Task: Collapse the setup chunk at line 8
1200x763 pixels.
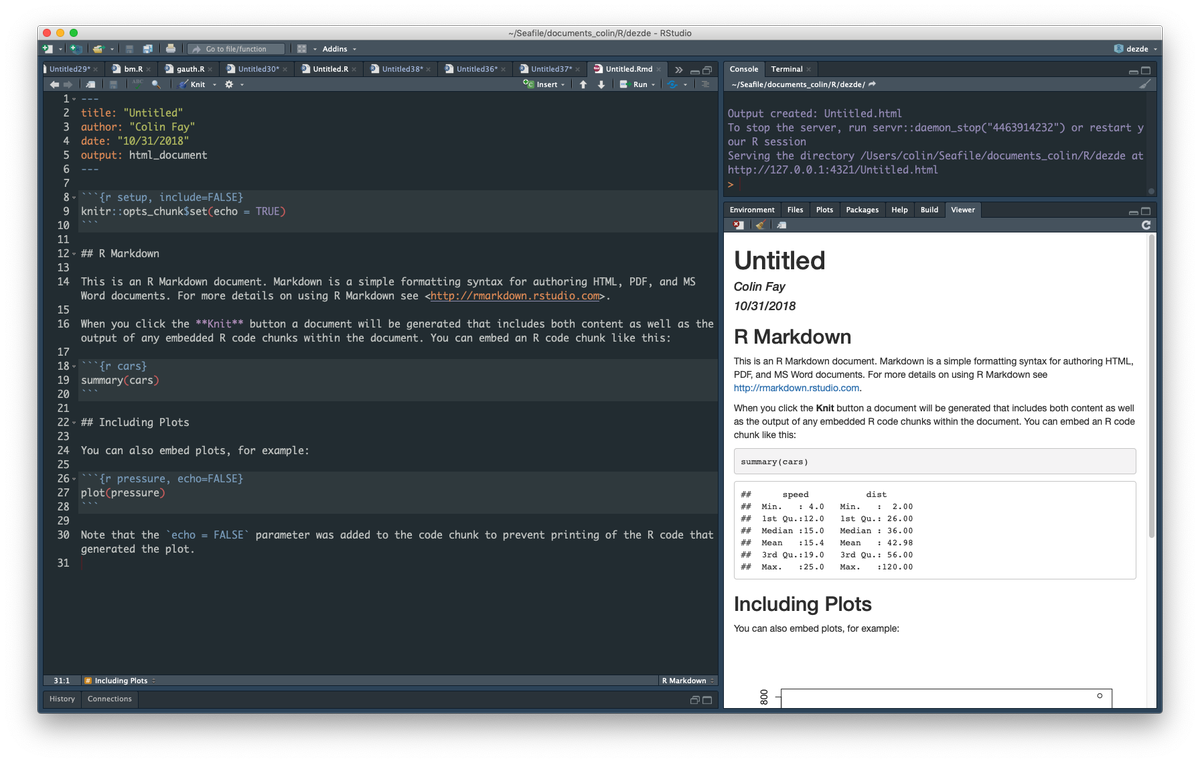Action: click(x=74, y=198)
